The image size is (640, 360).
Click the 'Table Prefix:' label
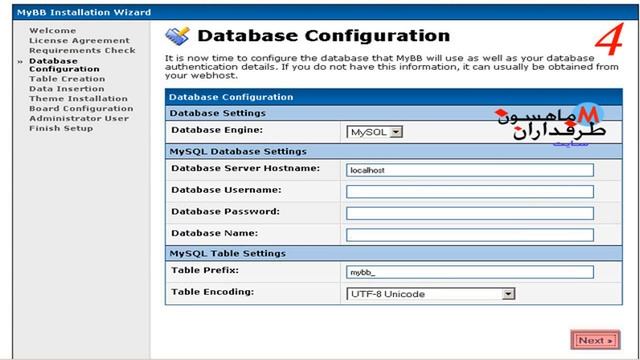pos(205,270)
